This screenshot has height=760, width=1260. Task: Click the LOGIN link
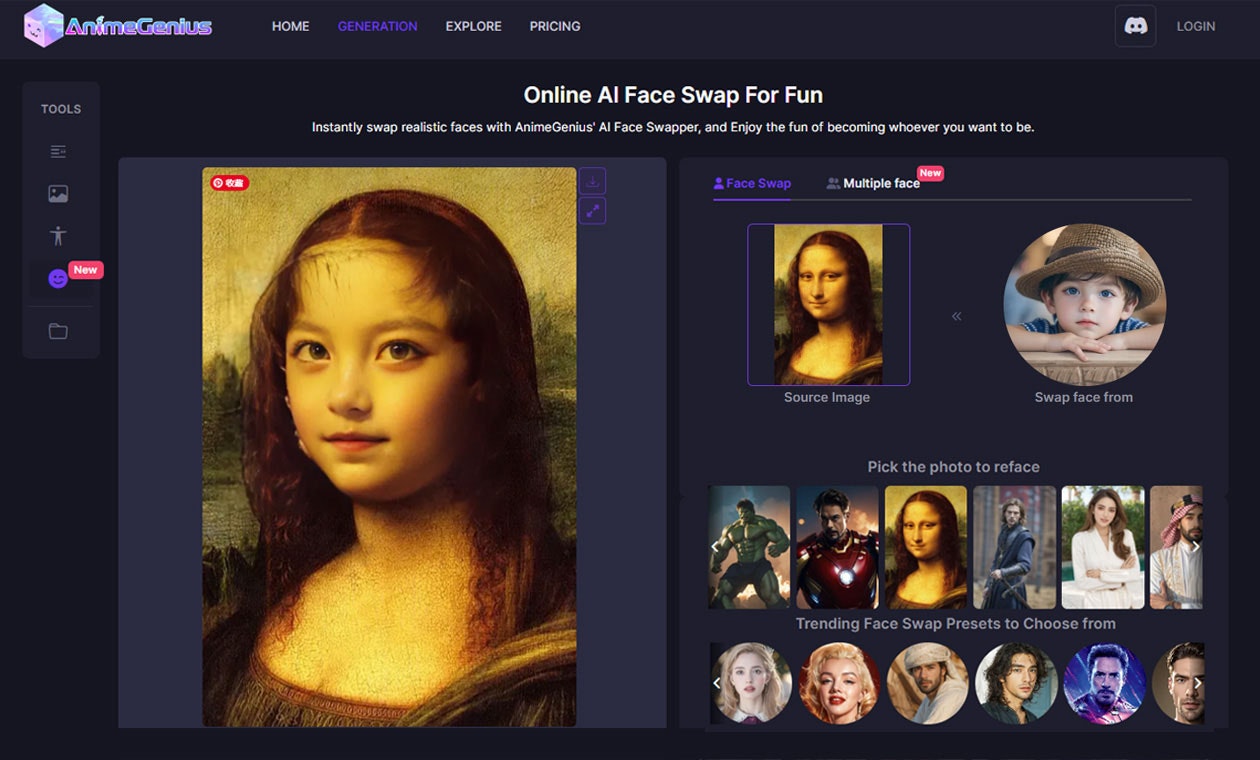pyautogui.click(x=1196, y=26)
